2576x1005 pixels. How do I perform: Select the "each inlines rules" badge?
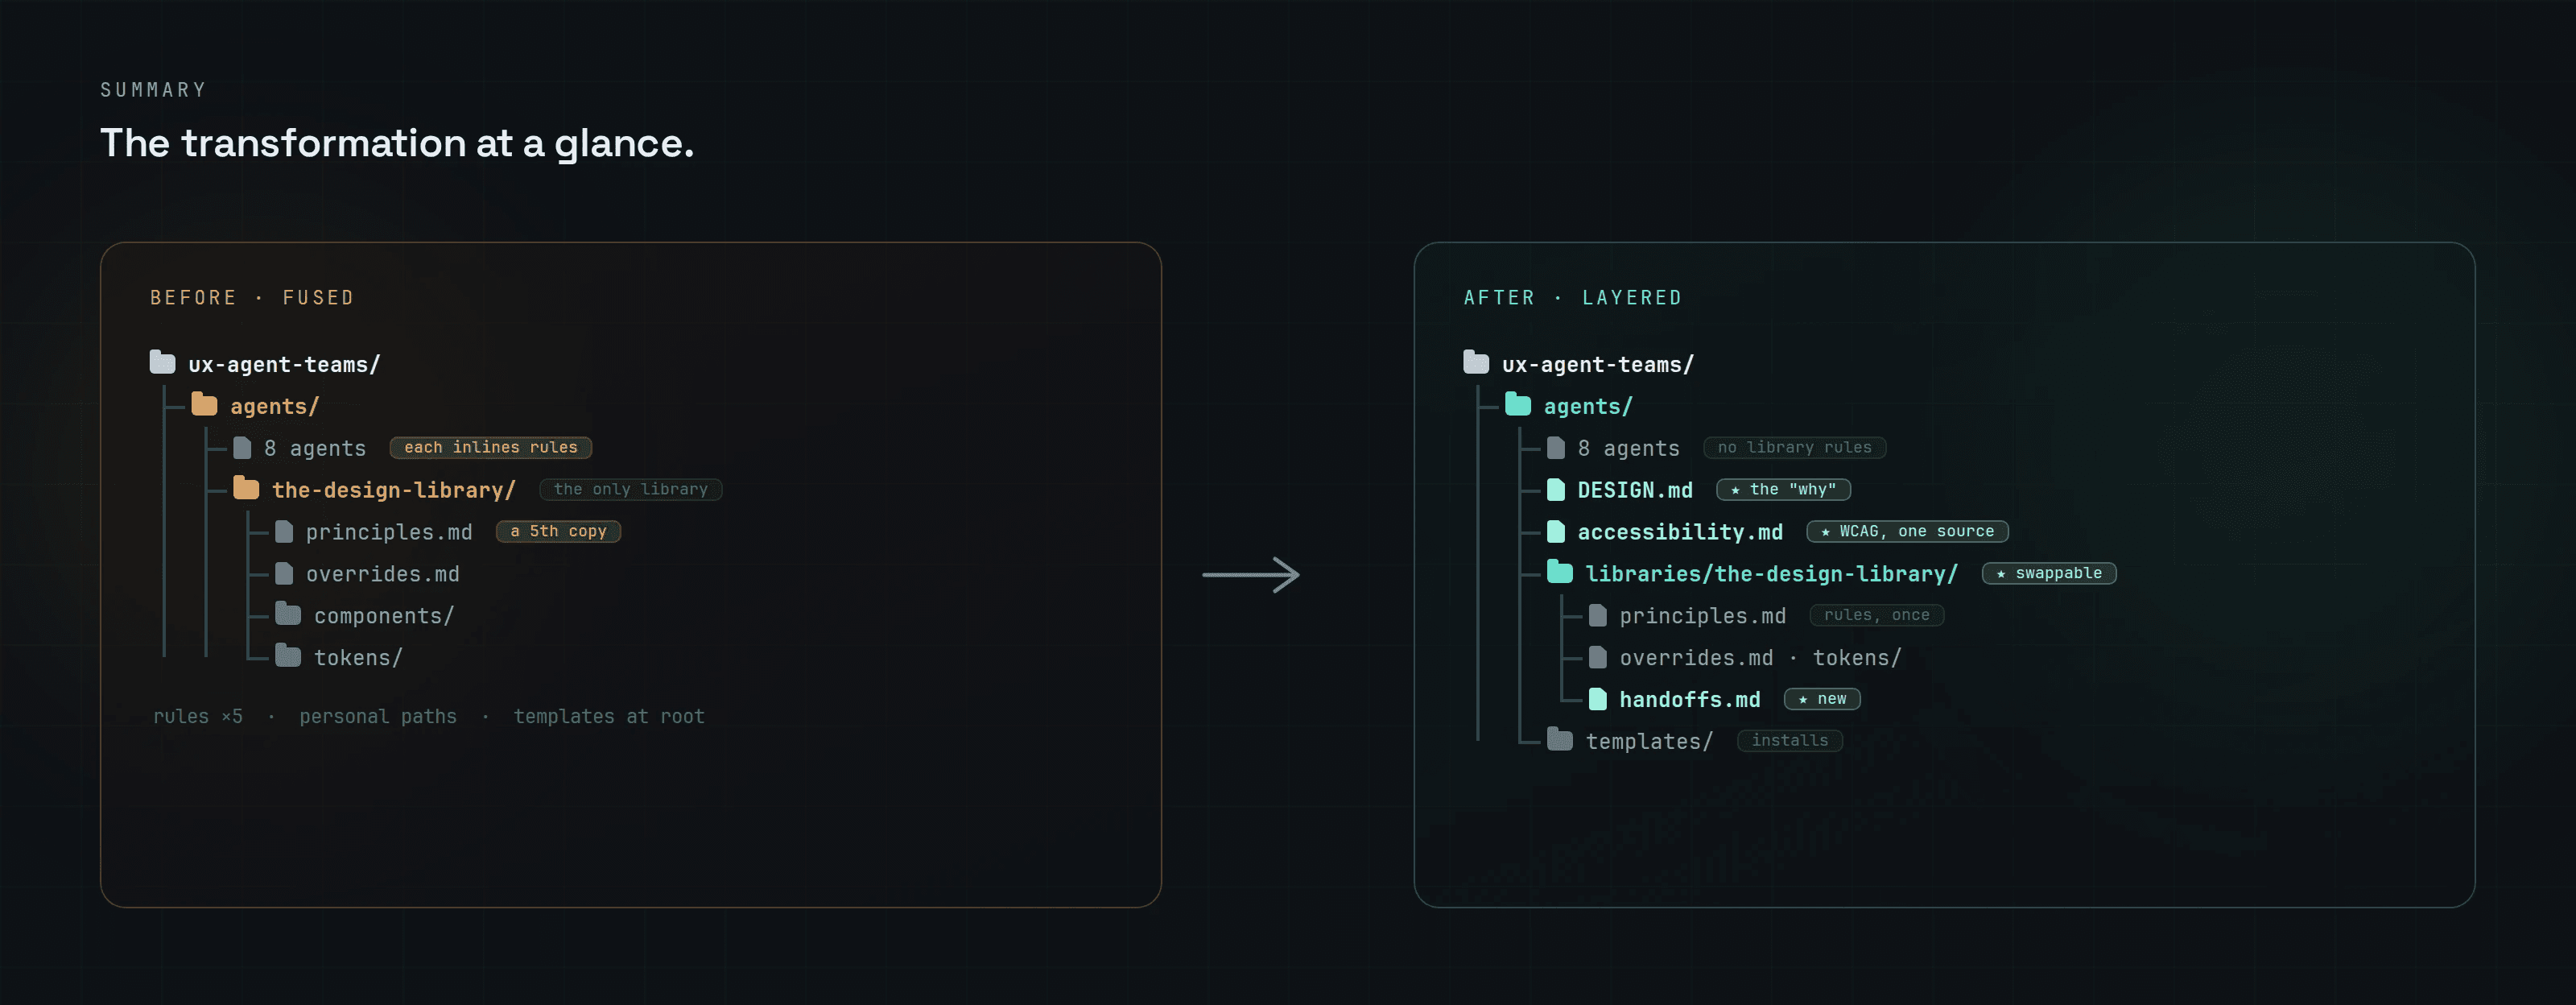coord(491,447)
